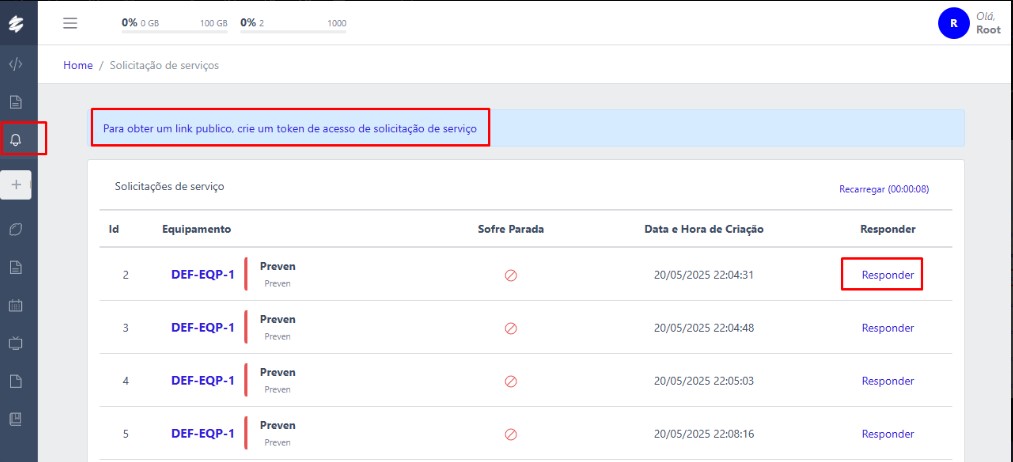Click the Data e Hora de Criação header

coord(703,229)
